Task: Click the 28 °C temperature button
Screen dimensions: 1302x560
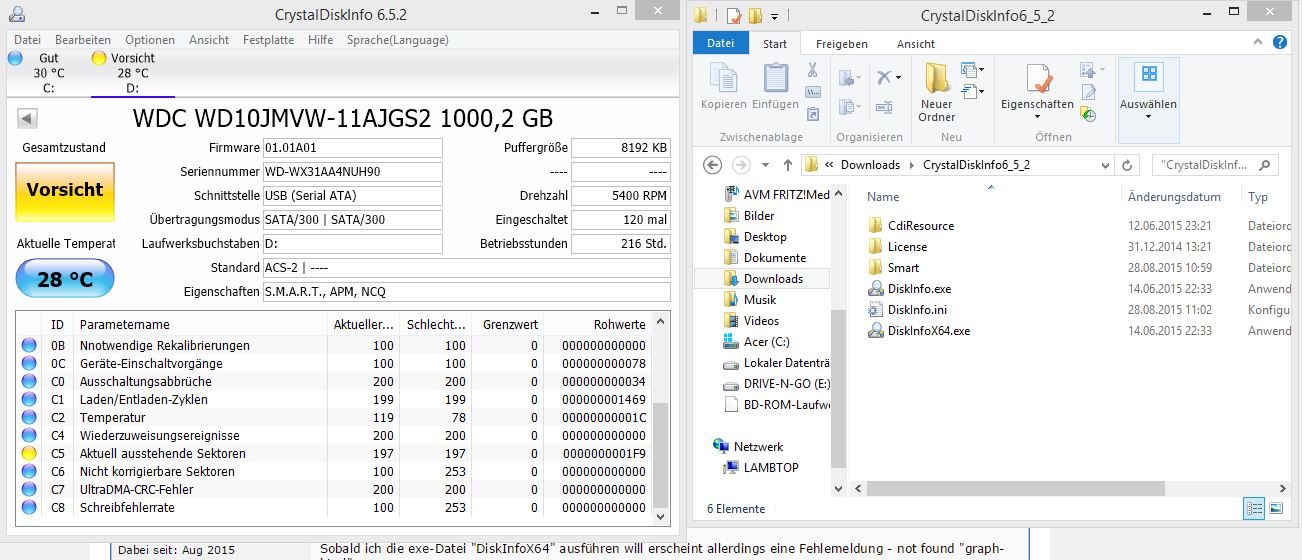Action: click(65, 279)
